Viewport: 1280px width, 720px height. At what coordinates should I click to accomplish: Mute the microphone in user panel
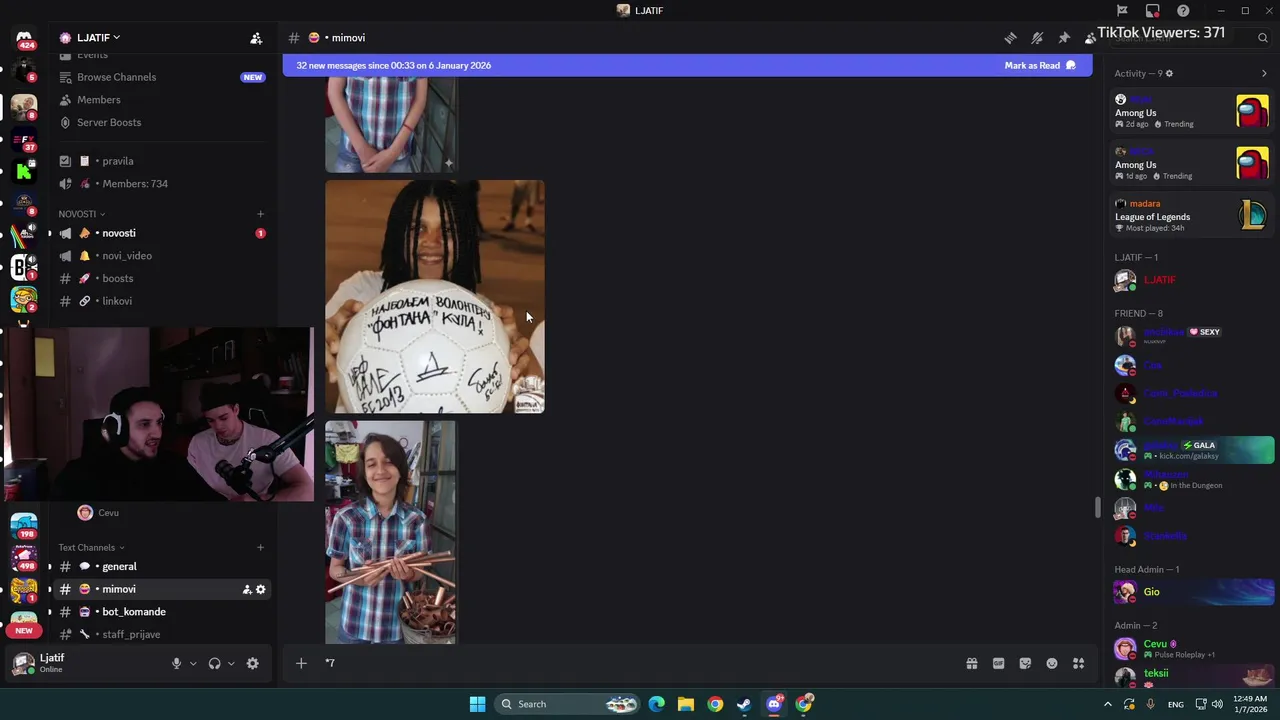coord(176,663)
